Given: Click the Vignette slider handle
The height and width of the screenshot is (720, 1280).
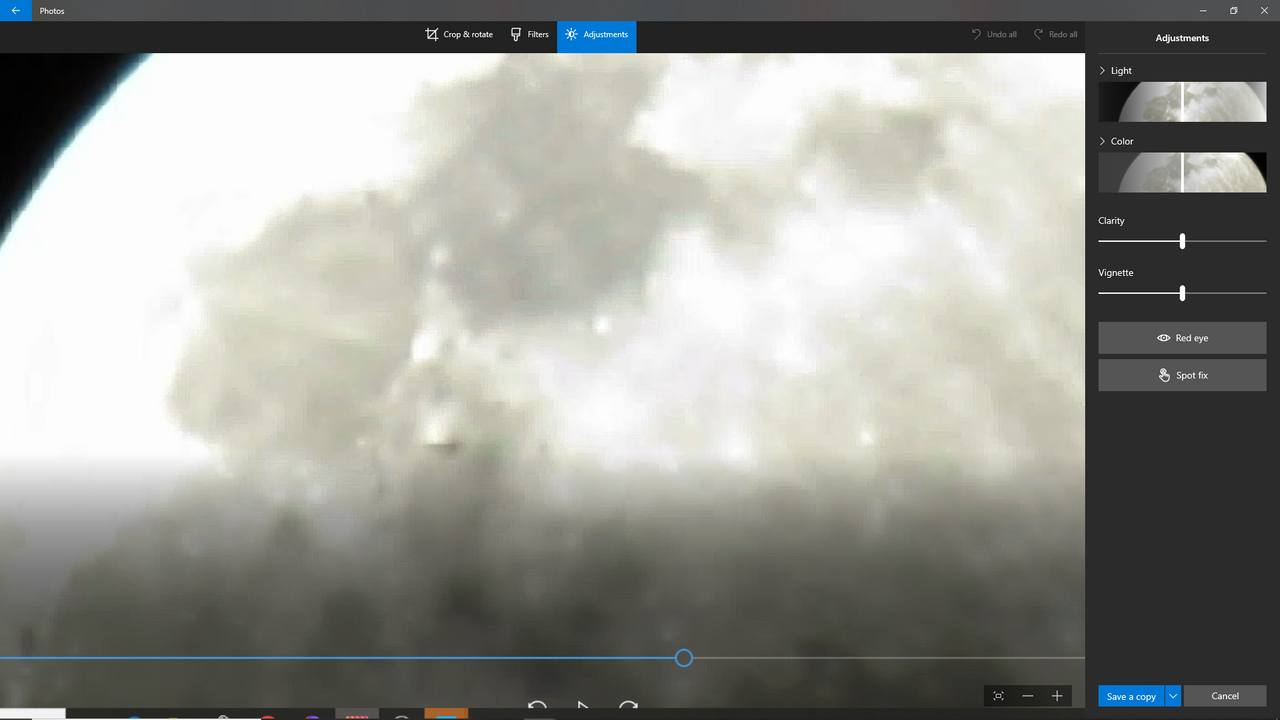Looking at the screenshot, I should 1182,293.
